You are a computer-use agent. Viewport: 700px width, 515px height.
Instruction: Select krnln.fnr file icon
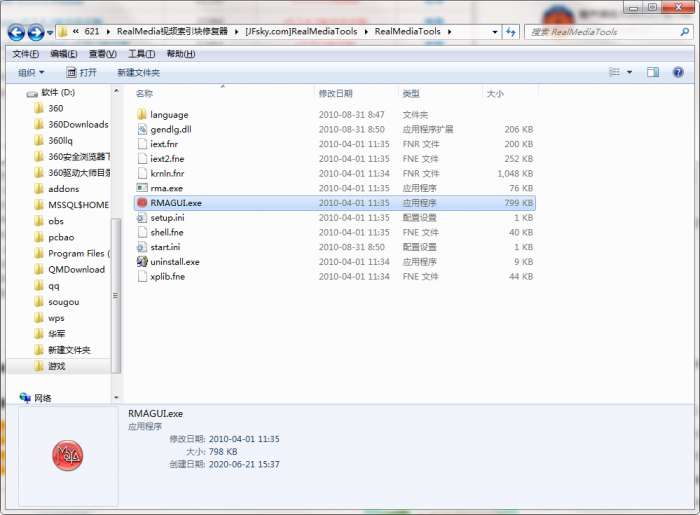[x=142, y=174]
